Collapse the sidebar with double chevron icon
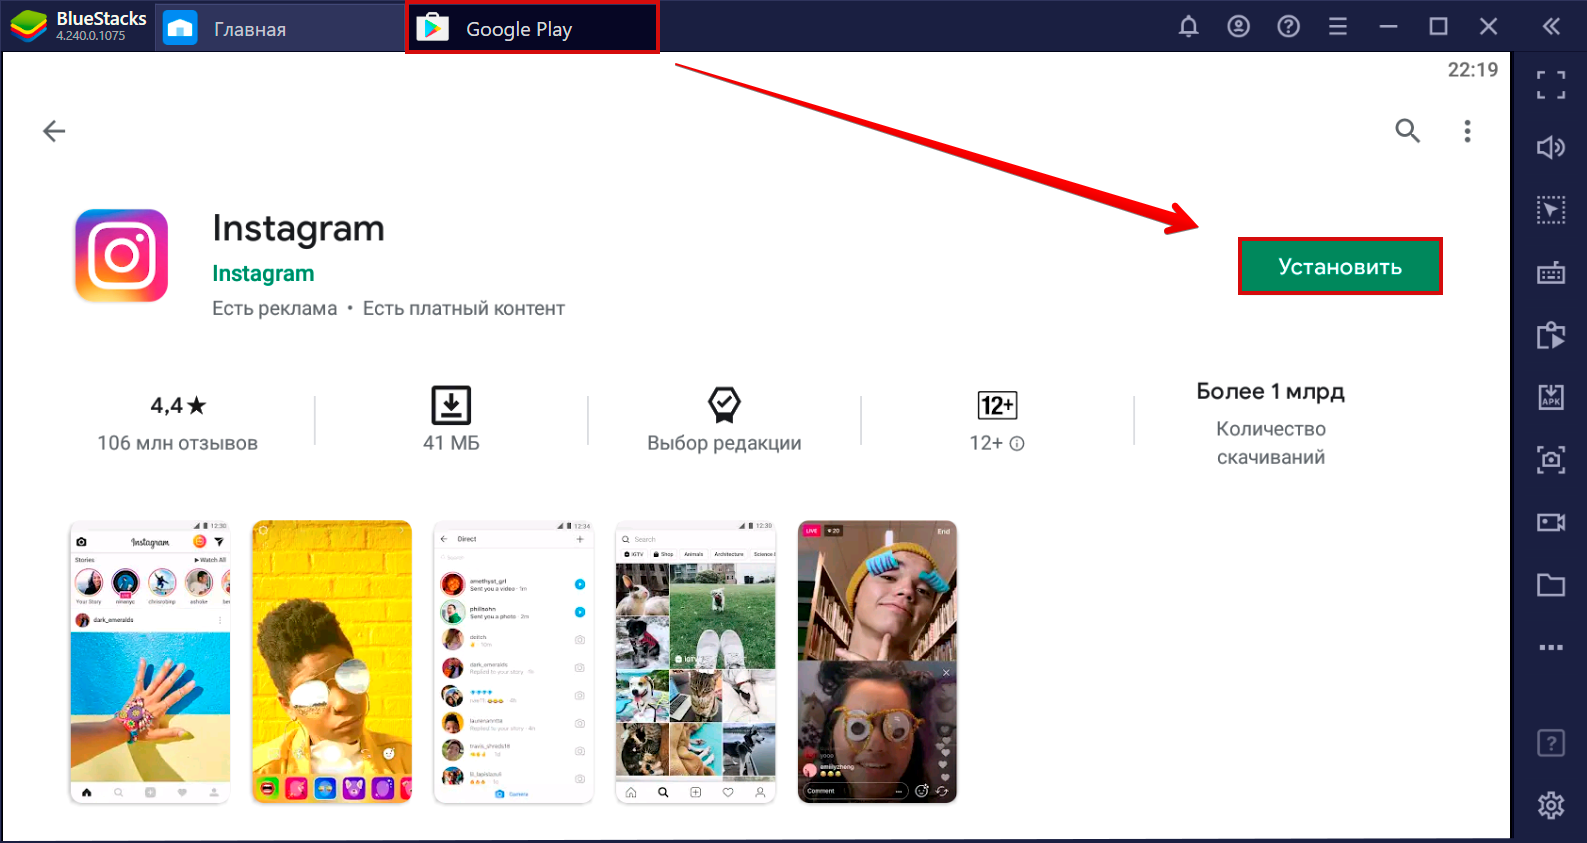1587x843 pixels. pyautogui.click(x=1551, y=27)
